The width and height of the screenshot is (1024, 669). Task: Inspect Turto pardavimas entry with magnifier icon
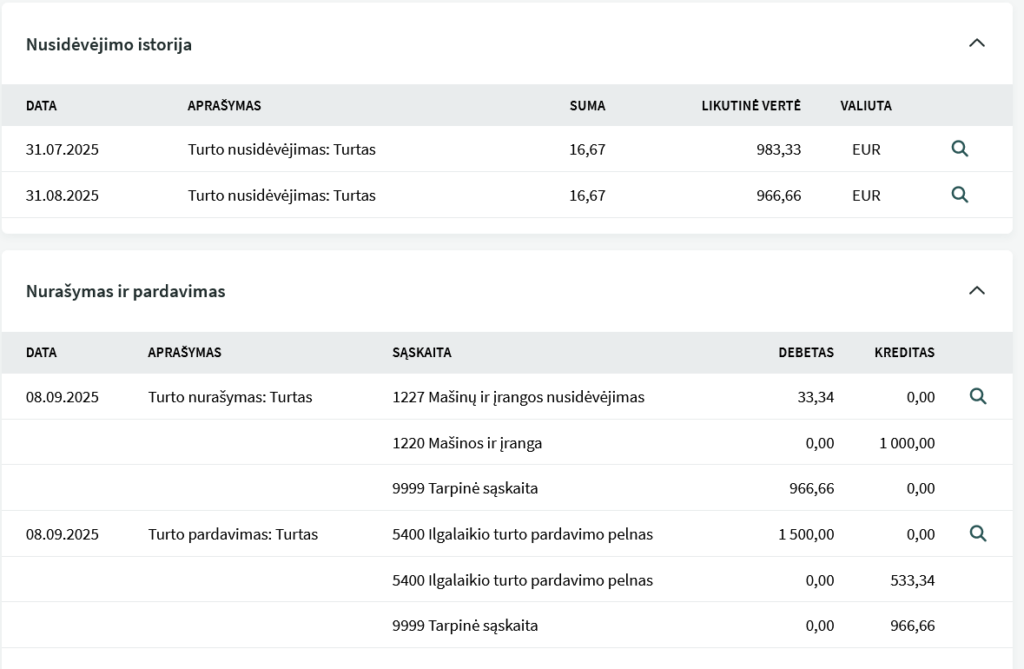pos(978,534)
